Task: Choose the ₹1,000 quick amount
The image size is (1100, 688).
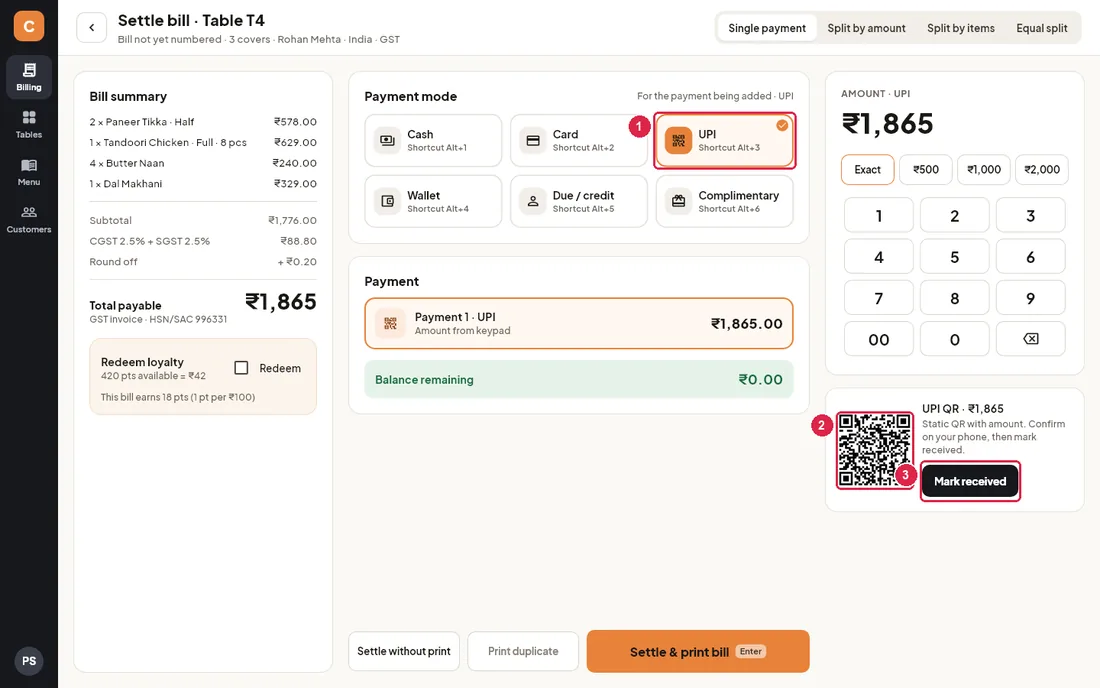Action: [x=984, y=170]
